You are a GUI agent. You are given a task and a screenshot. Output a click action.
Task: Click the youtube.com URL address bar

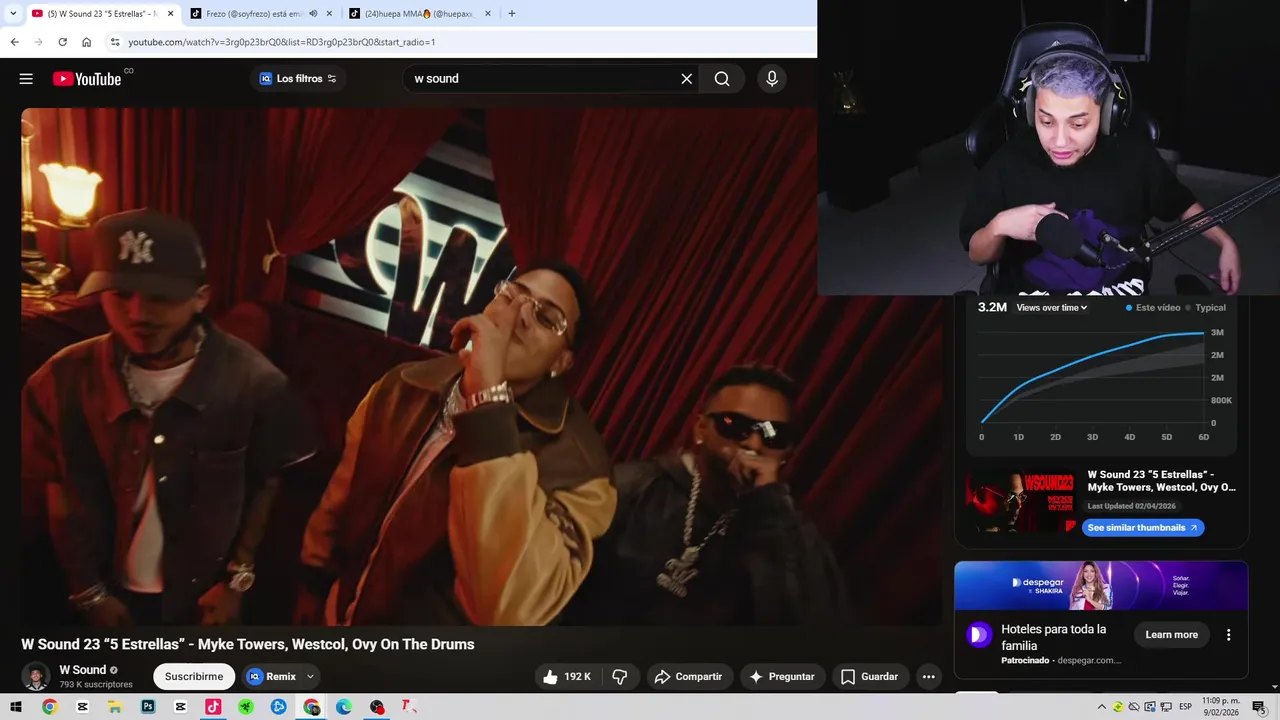tap(462, 42)
